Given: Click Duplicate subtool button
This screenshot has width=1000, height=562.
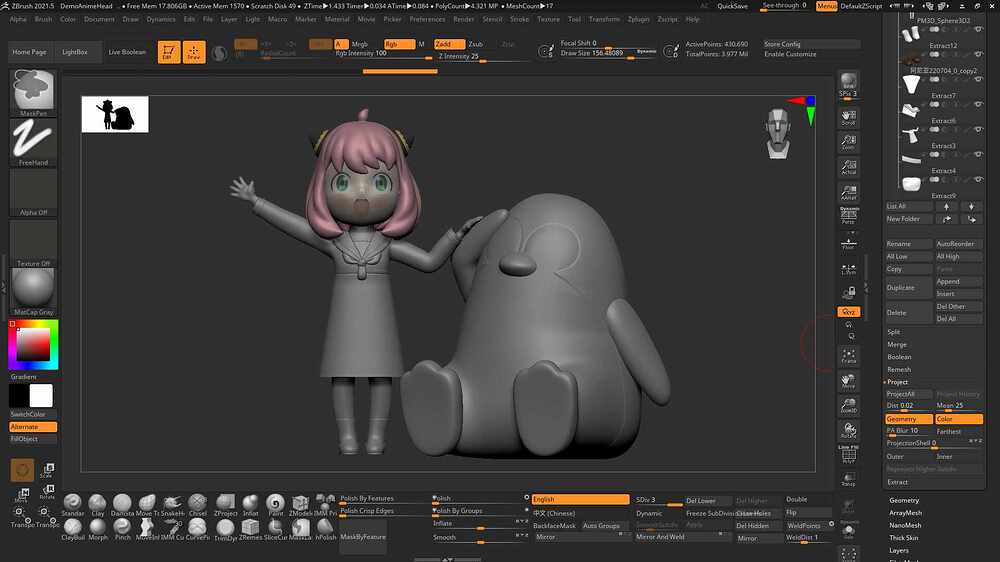Looking at the screenshot, I should (x=909, y=288).
